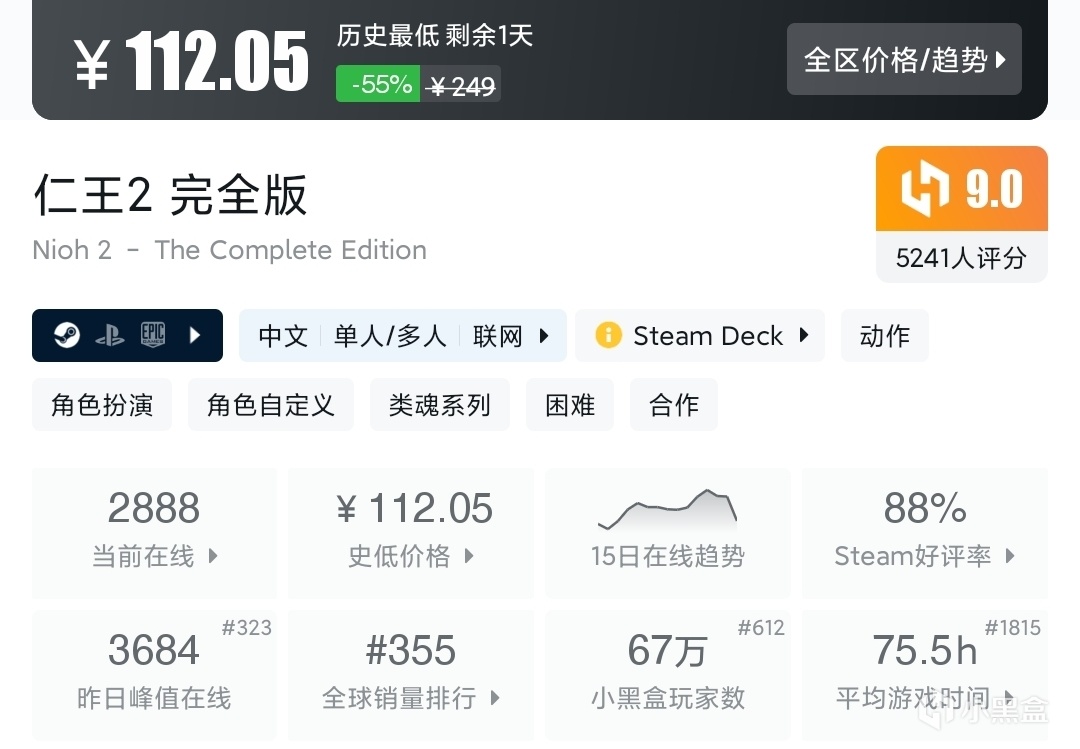Open the 当前在线 player count stat
Viewport: 1080px width, 749px height.
154,531
